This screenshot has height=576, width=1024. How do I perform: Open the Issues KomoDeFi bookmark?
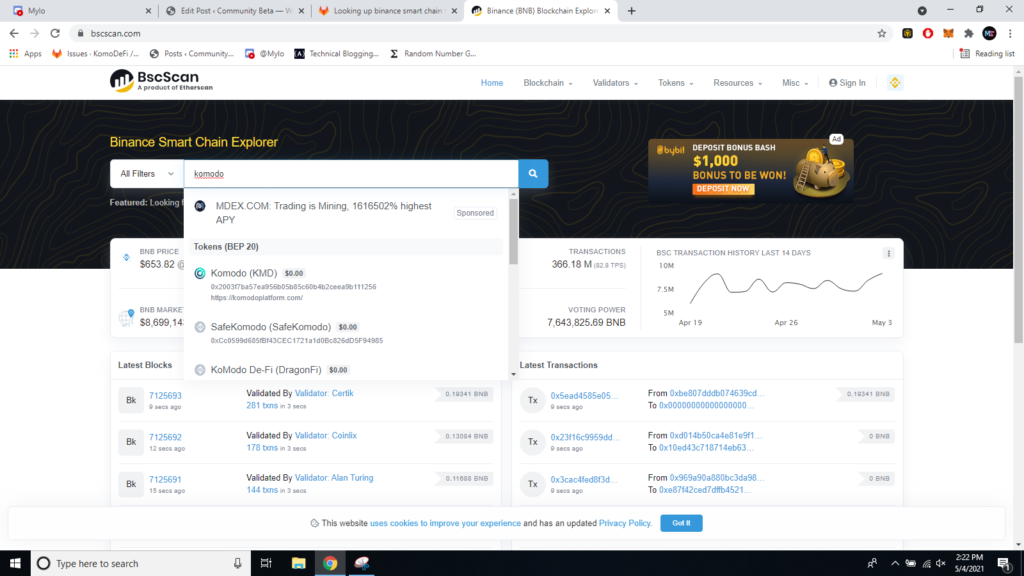95,54
